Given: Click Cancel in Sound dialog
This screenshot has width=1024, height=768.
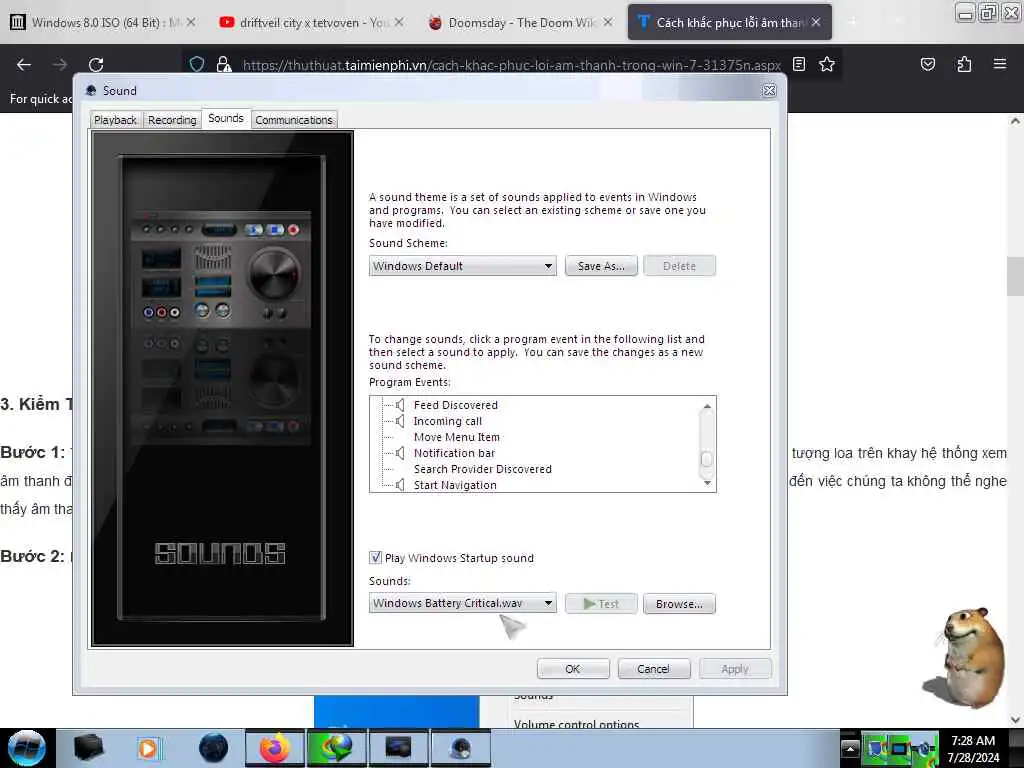Looking at the screenshot, I should (x=653, y=669).
